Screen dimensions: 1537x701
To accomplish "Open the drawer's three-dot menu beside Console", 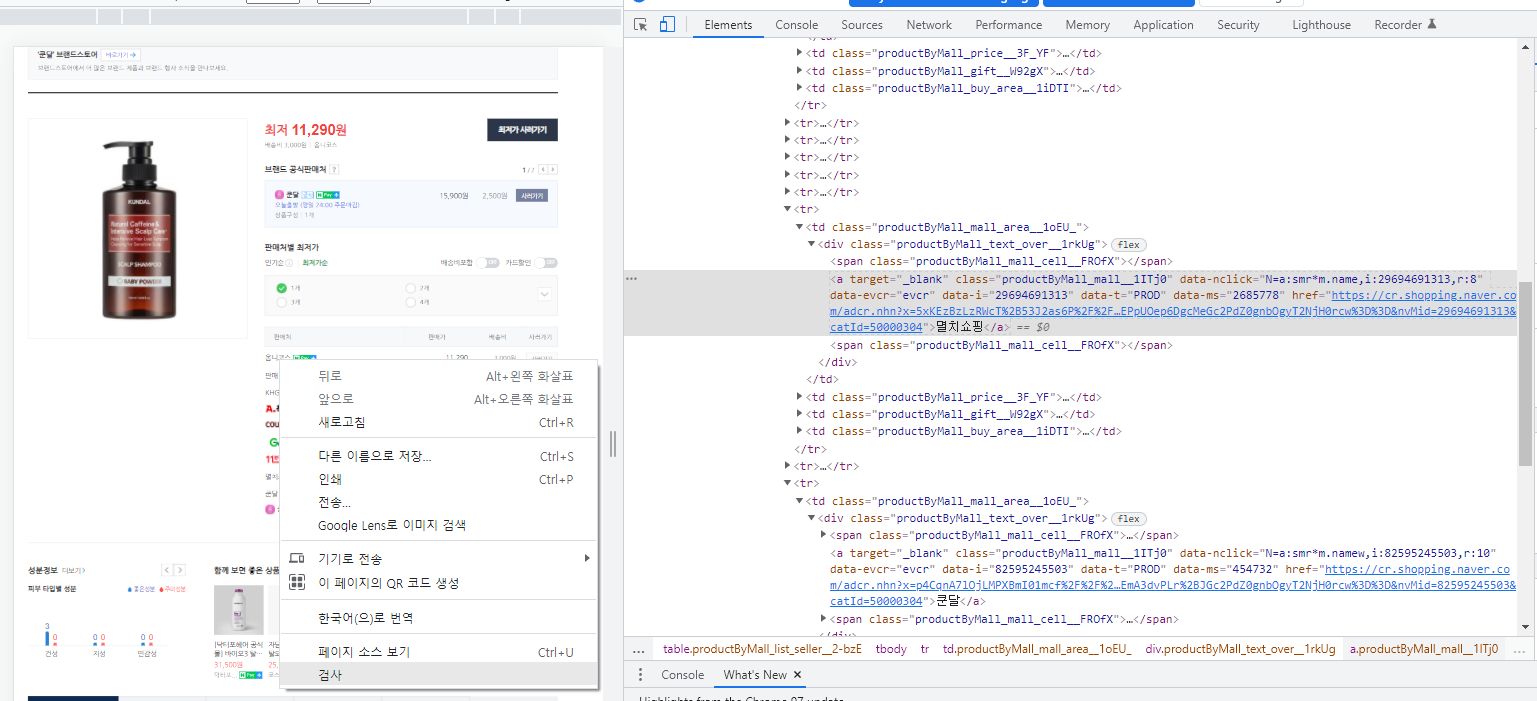I will [x=640, y=675].
